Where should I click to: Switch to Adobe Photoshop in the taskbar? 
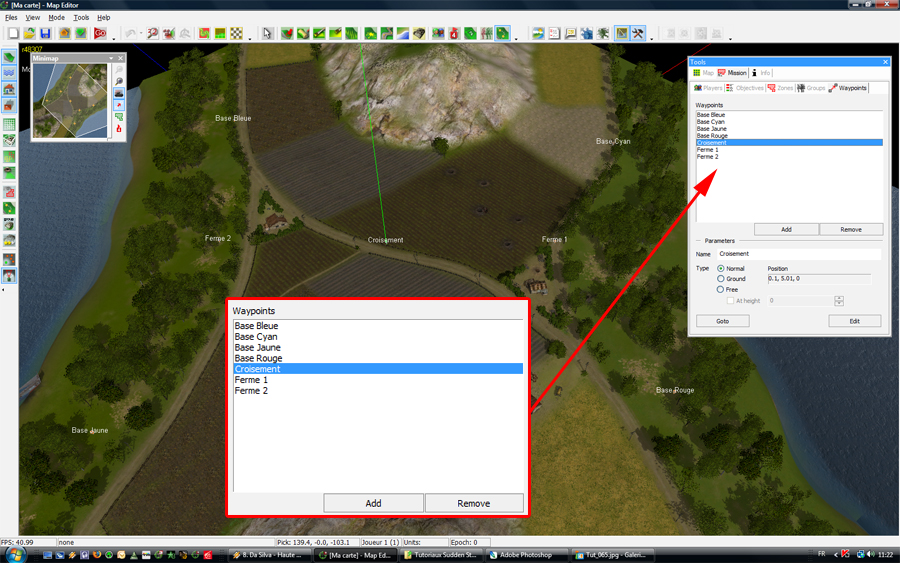526,555
